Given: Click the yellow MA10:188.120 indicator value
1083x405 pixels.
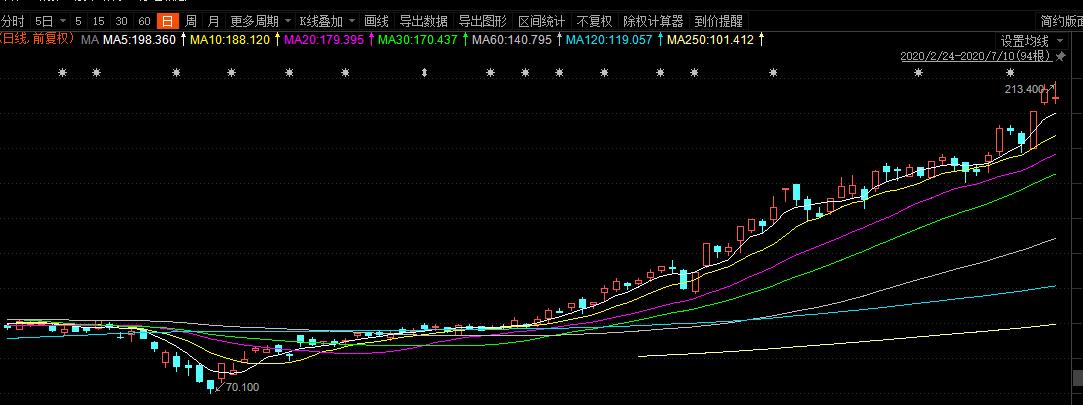Looking at the screenshot, I should coord(230,40).
